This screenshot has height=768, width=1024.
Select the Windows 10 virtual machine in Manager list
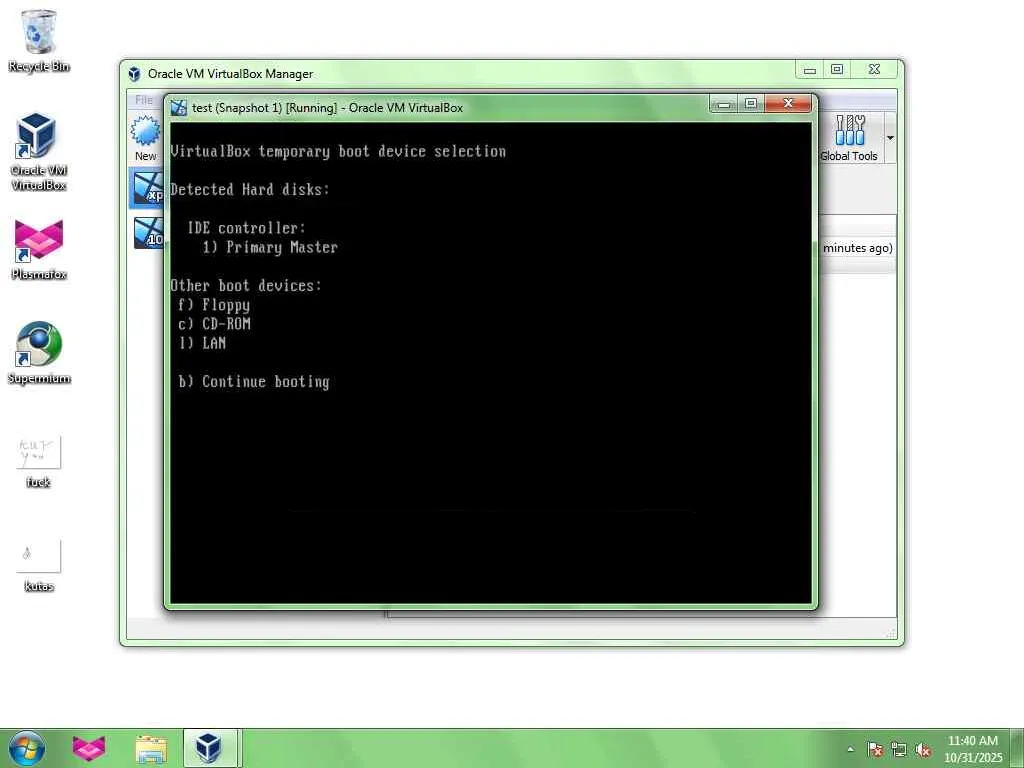148,233
